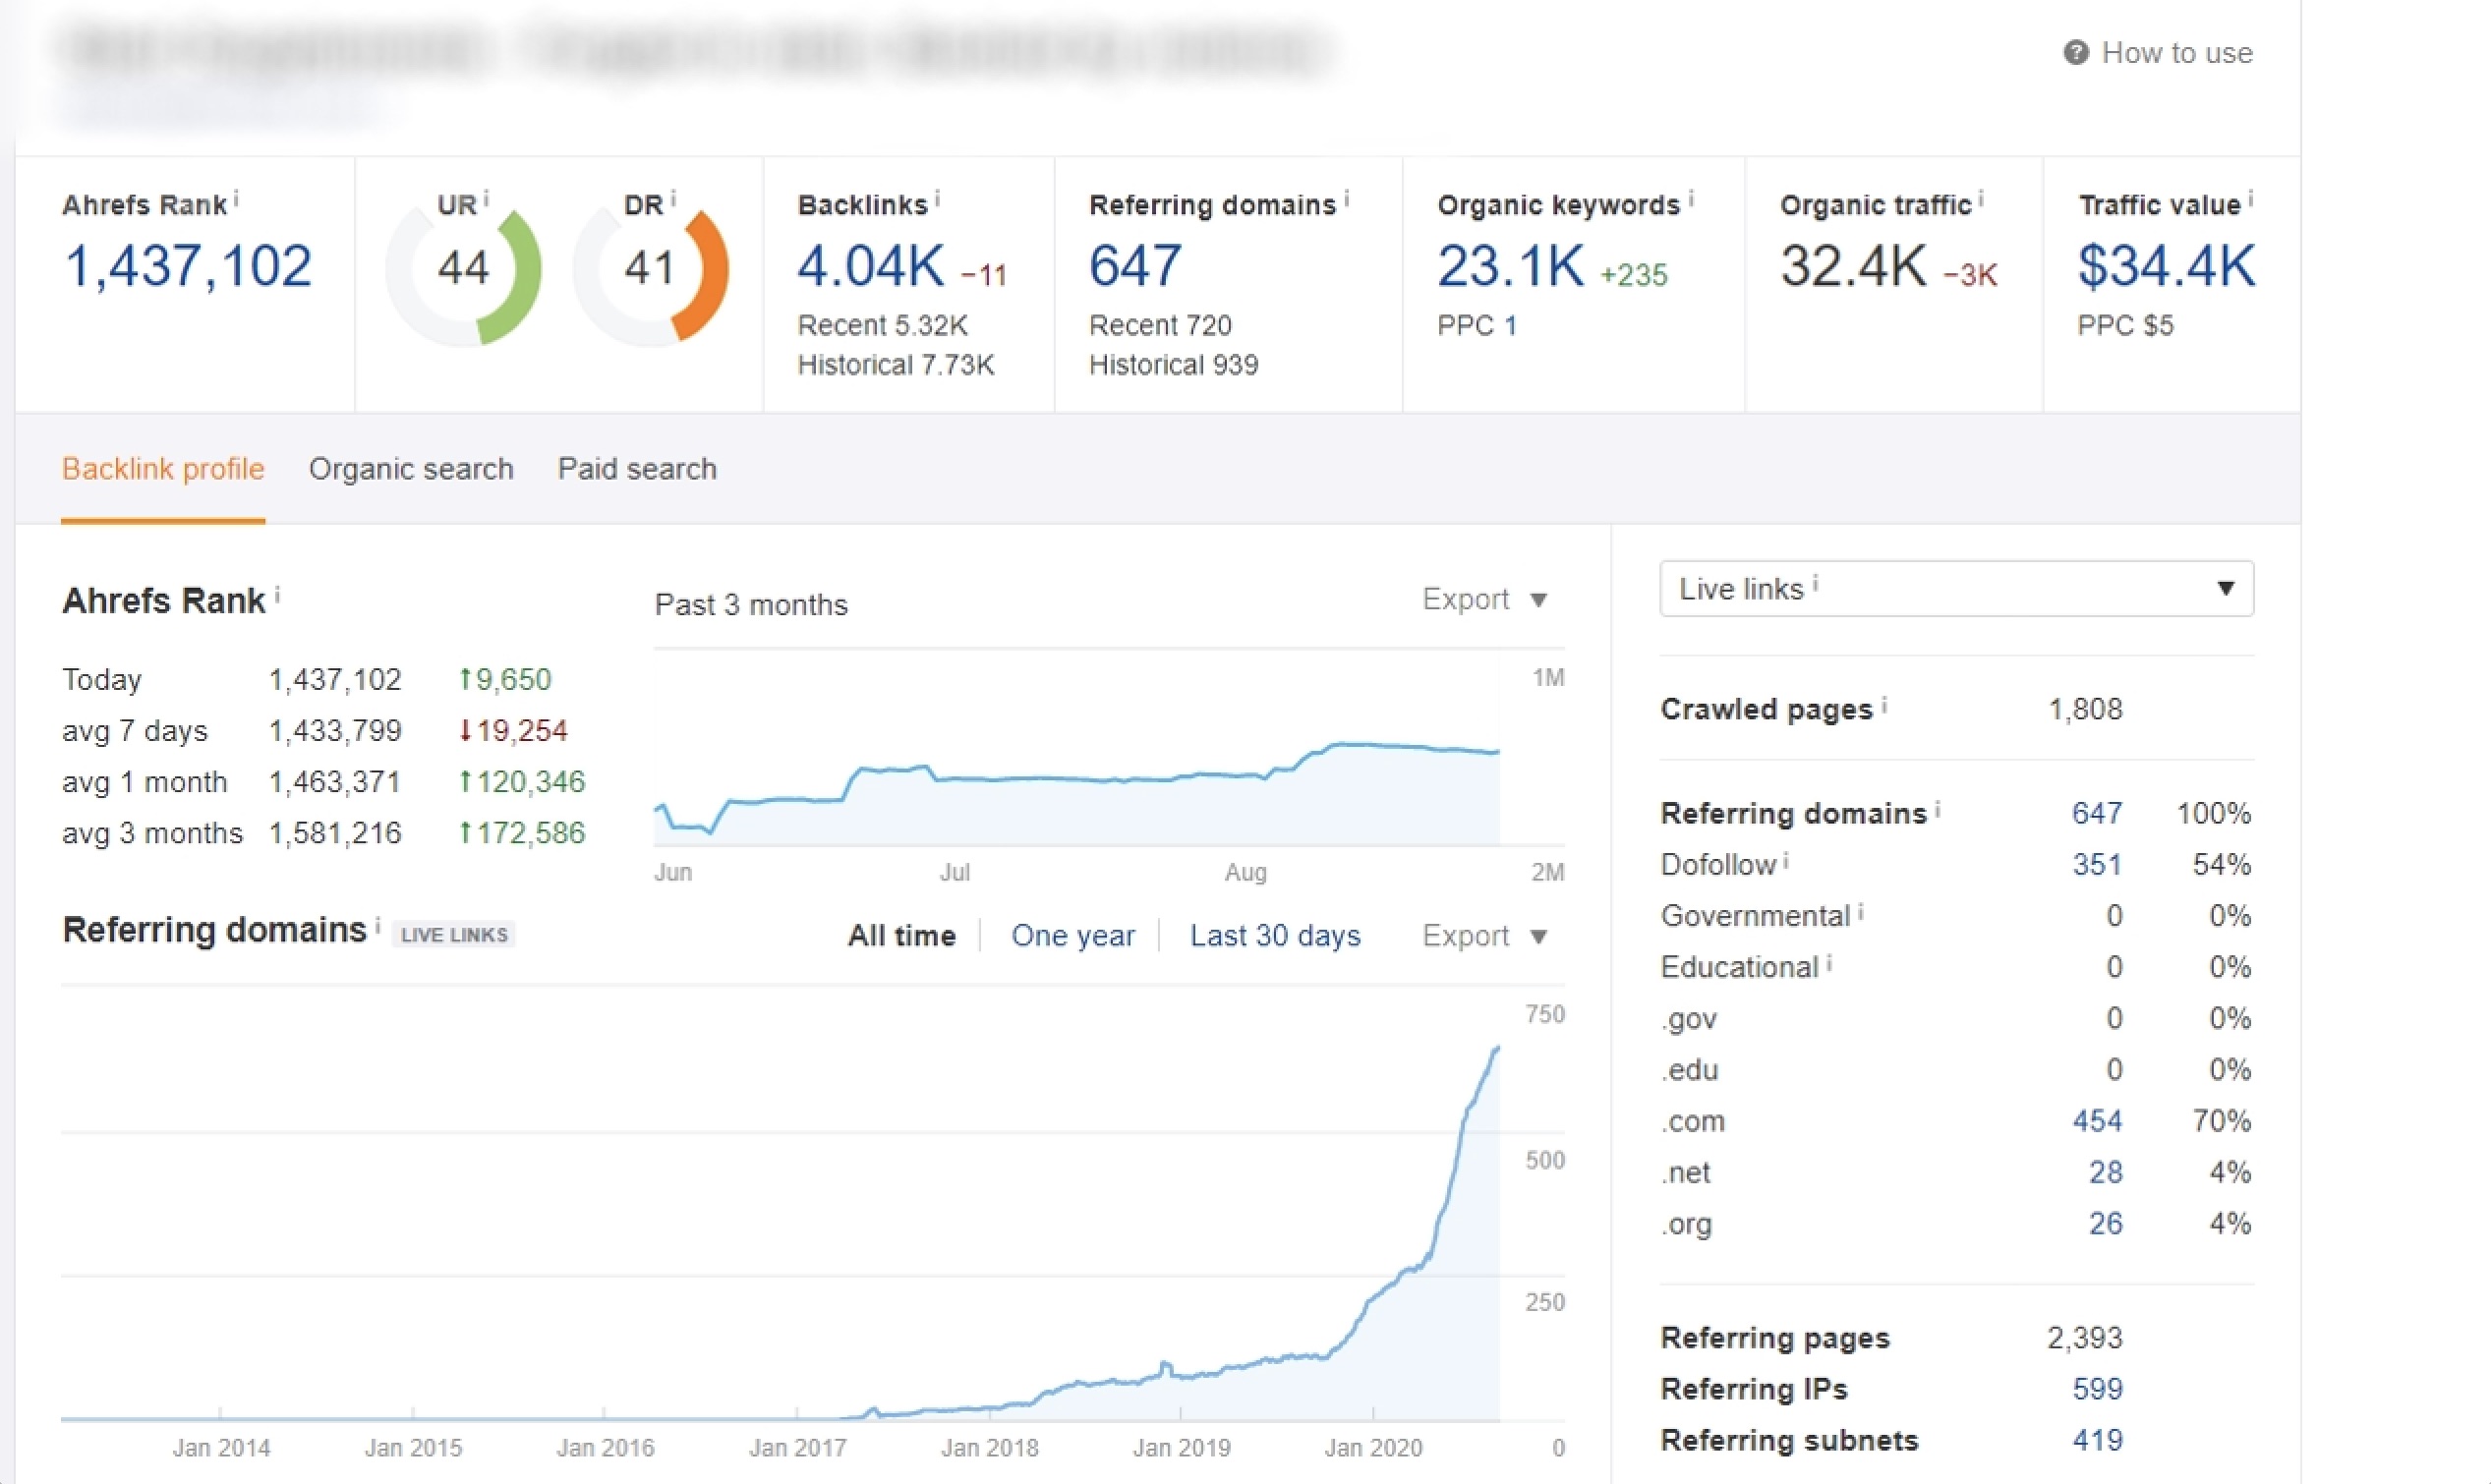Viewport: 2491px width, 1484px height.
Task: Click info icon next to Dofollow
Action: pyautogui.click(x=1786, y=860)
